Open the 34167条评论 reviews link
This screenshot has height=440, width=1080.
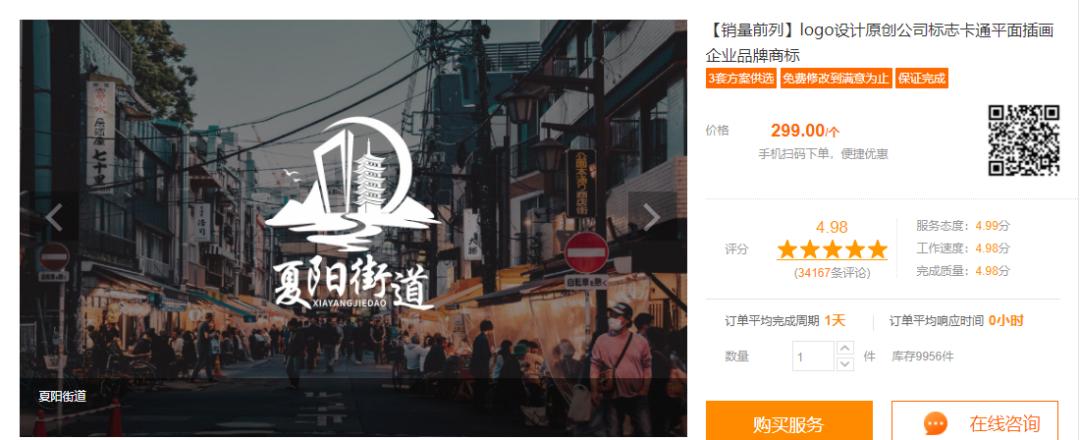(832, 273)
